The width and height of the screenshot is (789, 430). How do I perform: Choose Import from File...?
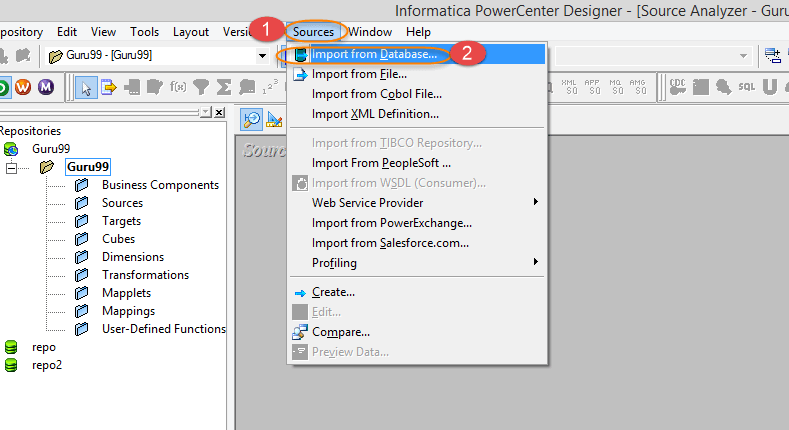click(418, 74)
